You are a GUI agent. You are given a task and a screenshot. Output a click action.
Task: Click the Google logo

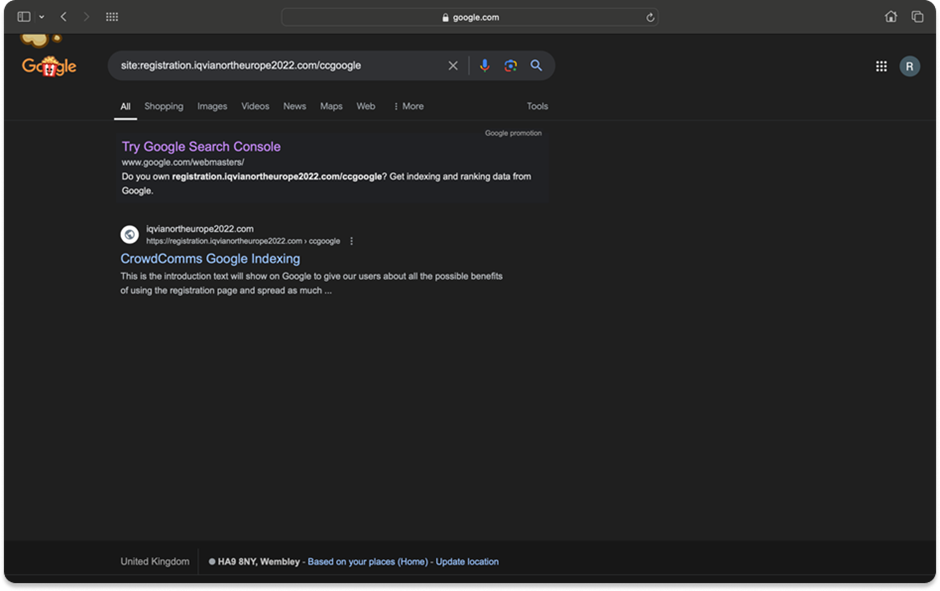49,66
